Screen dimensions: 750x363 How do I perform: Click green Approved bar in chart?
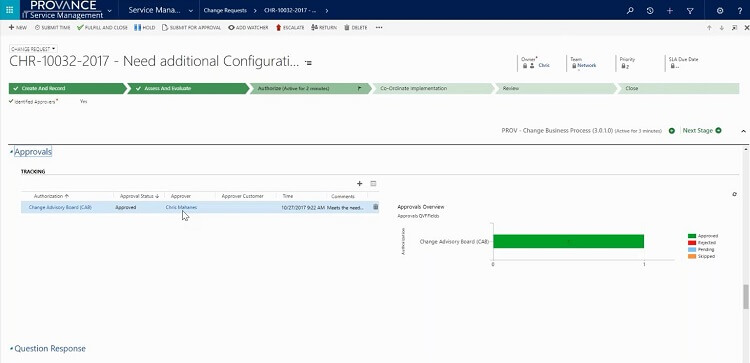pyautogui.click(x=569, y=242)
